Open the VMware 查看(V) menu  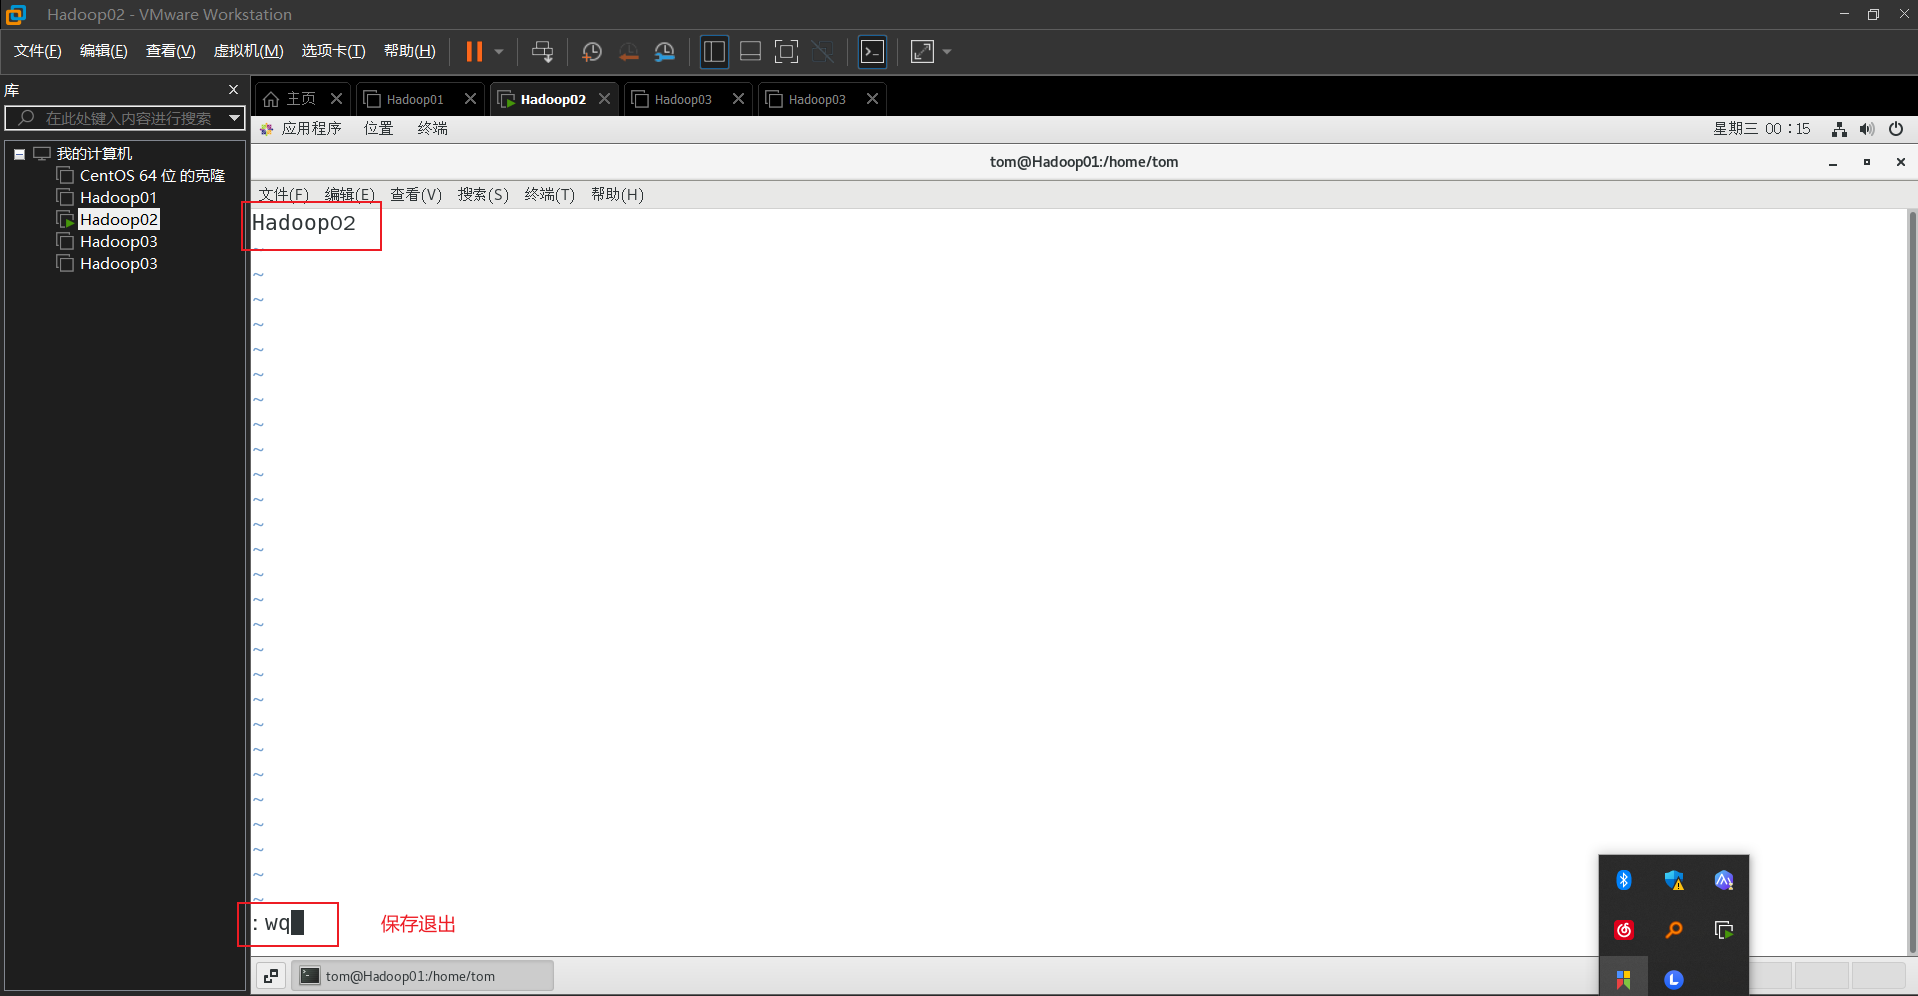171,51
